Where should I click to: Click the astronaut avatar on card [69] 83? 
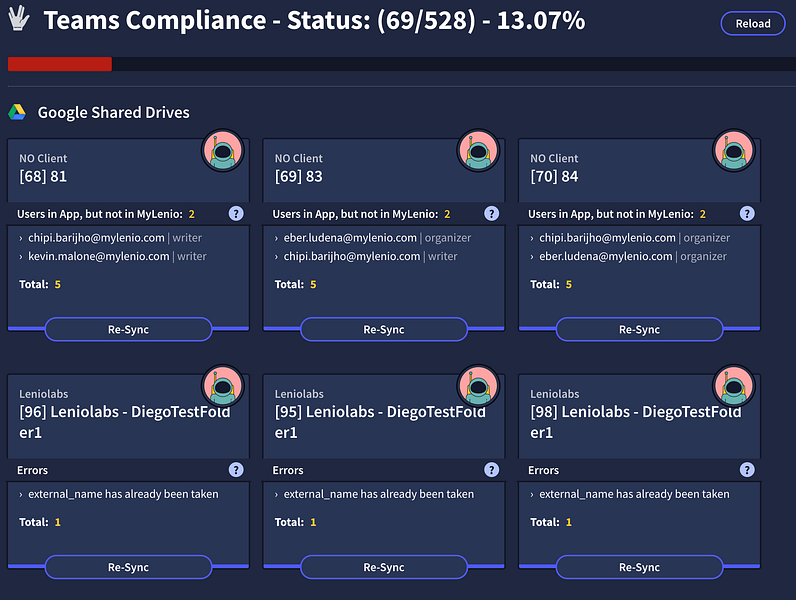tap(478, 151)
